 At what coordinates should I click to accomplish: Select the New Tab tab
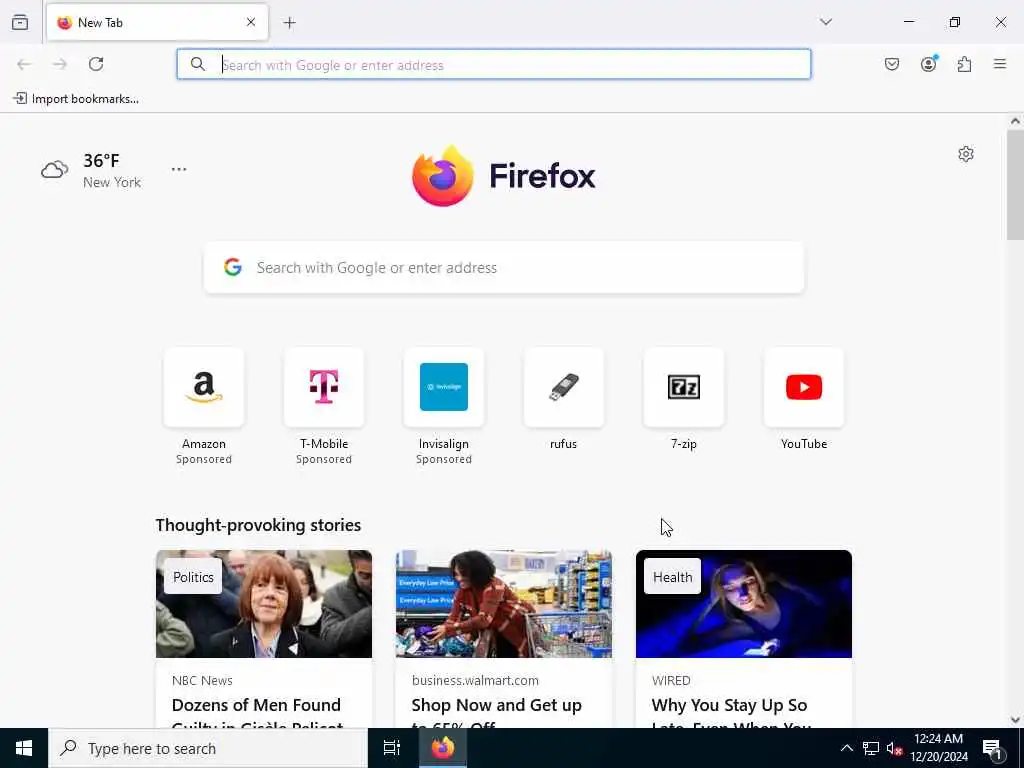pyautogui.click(x=157, y=22)
